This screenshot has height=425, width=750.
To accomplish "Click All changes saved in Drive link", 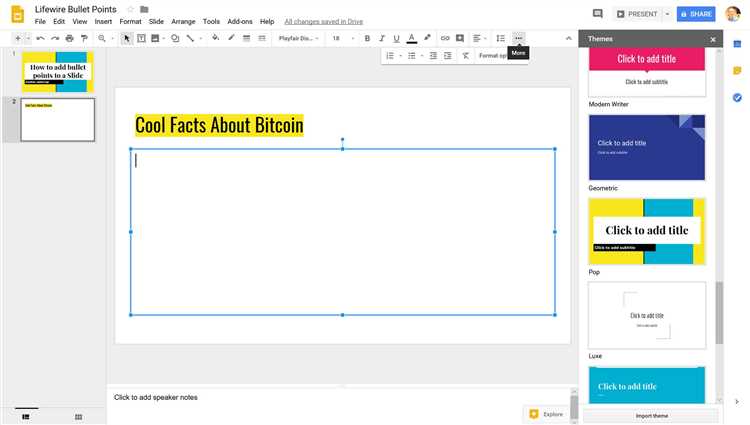I will point(323,22).
